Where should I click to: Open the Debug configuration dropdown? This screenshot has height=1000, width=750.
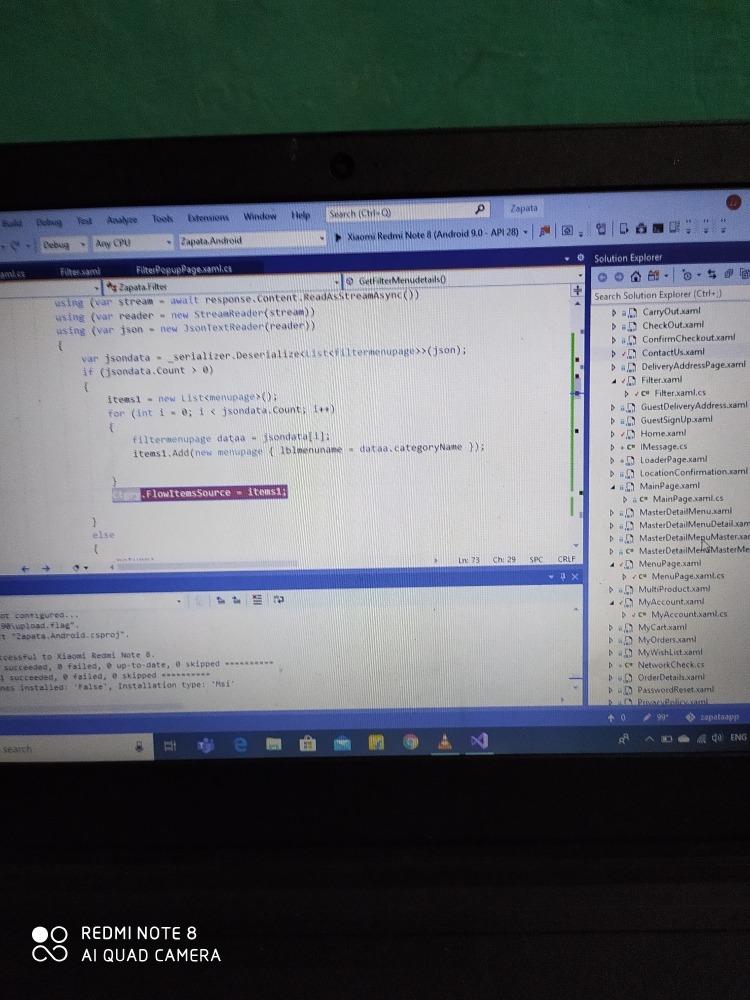tap(62, 243)
